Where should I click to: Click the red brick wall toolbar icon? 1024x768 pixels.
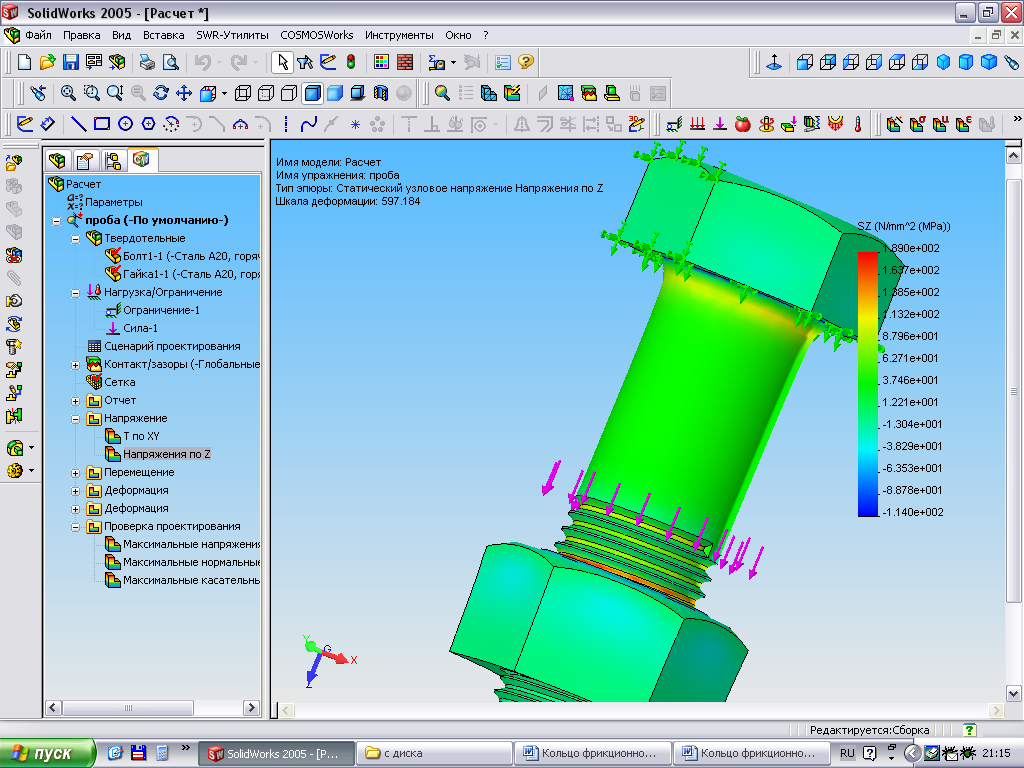point(405,62)
